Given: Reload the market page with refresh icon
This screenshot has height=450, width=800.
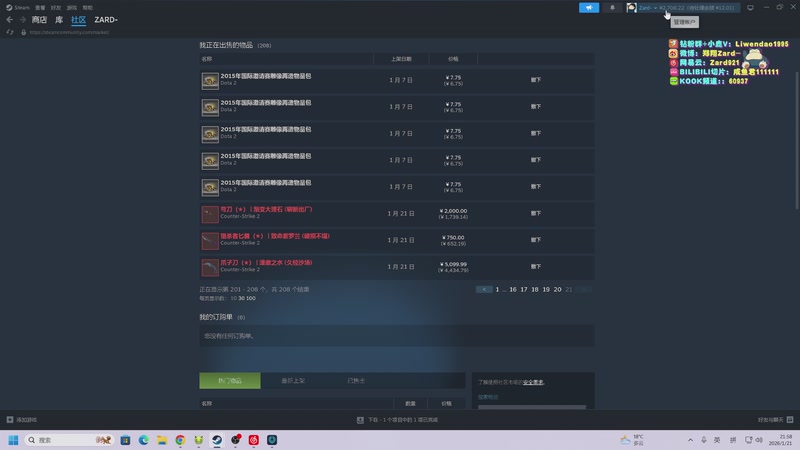Looking at the screenshot, I should coord(10,32).
